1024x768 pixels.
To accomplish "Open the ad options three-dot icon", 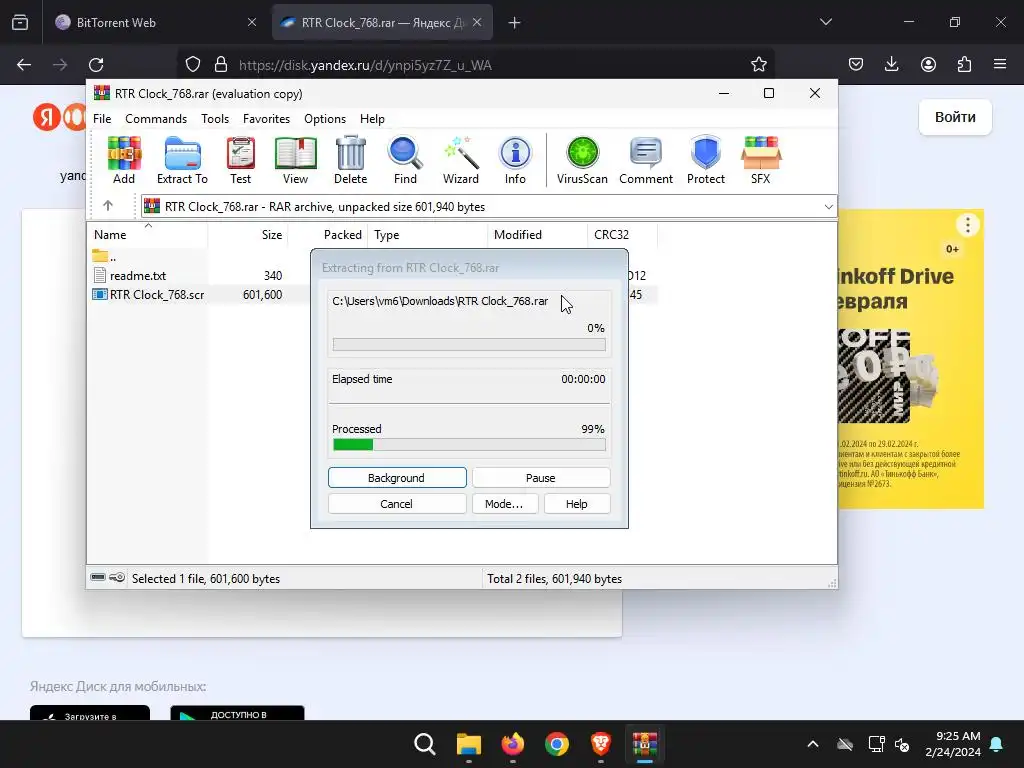I will click(968, 225).
